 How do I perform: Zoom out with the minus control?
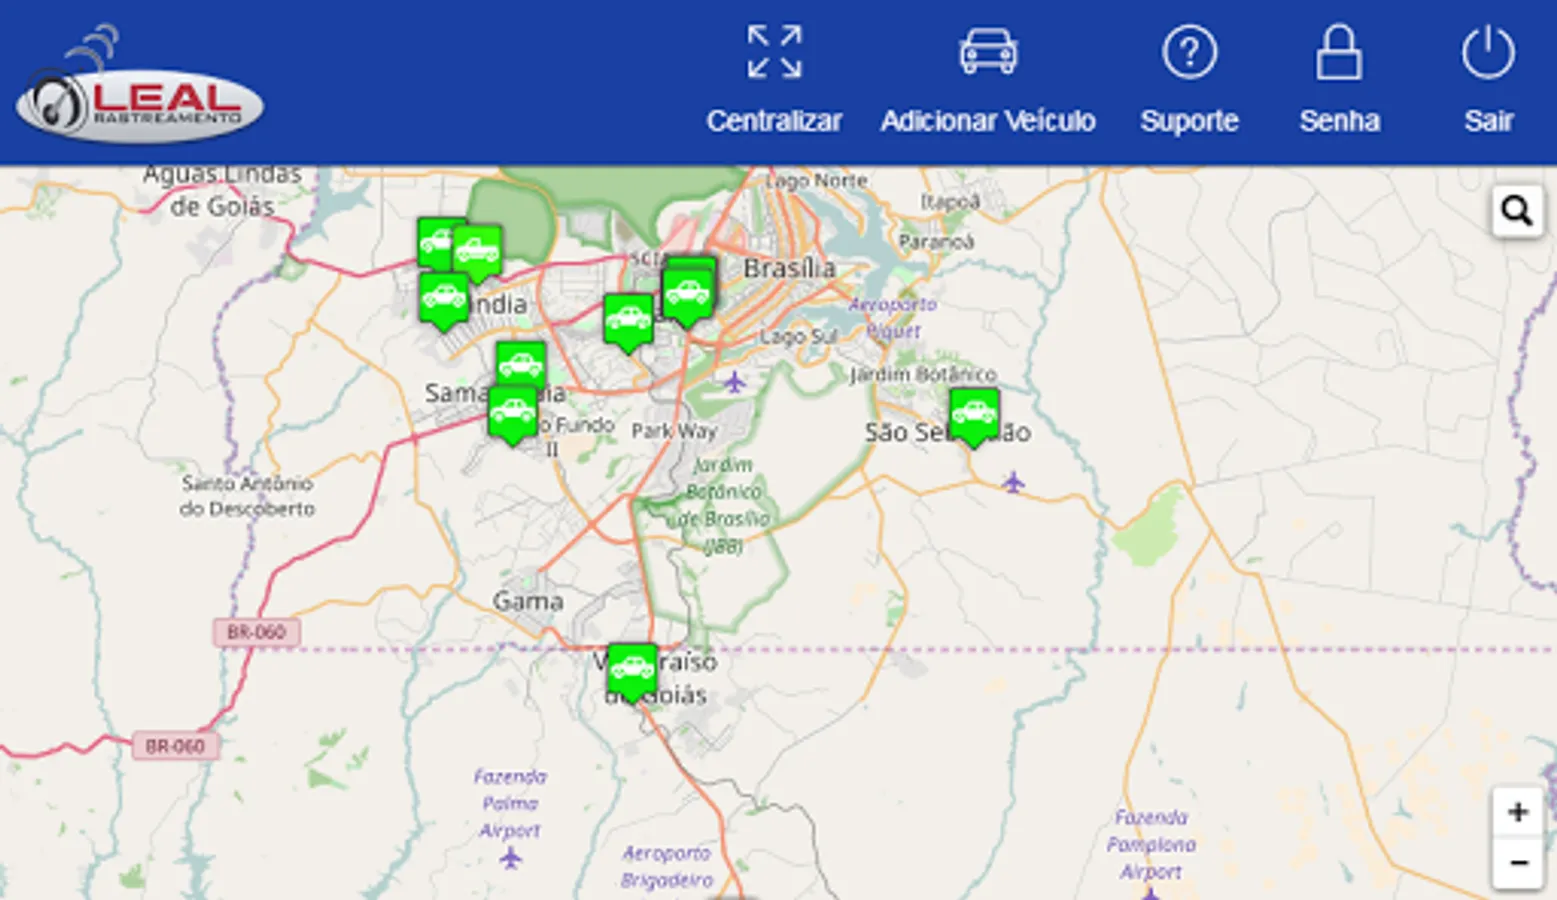click(x=1518, y=861)
